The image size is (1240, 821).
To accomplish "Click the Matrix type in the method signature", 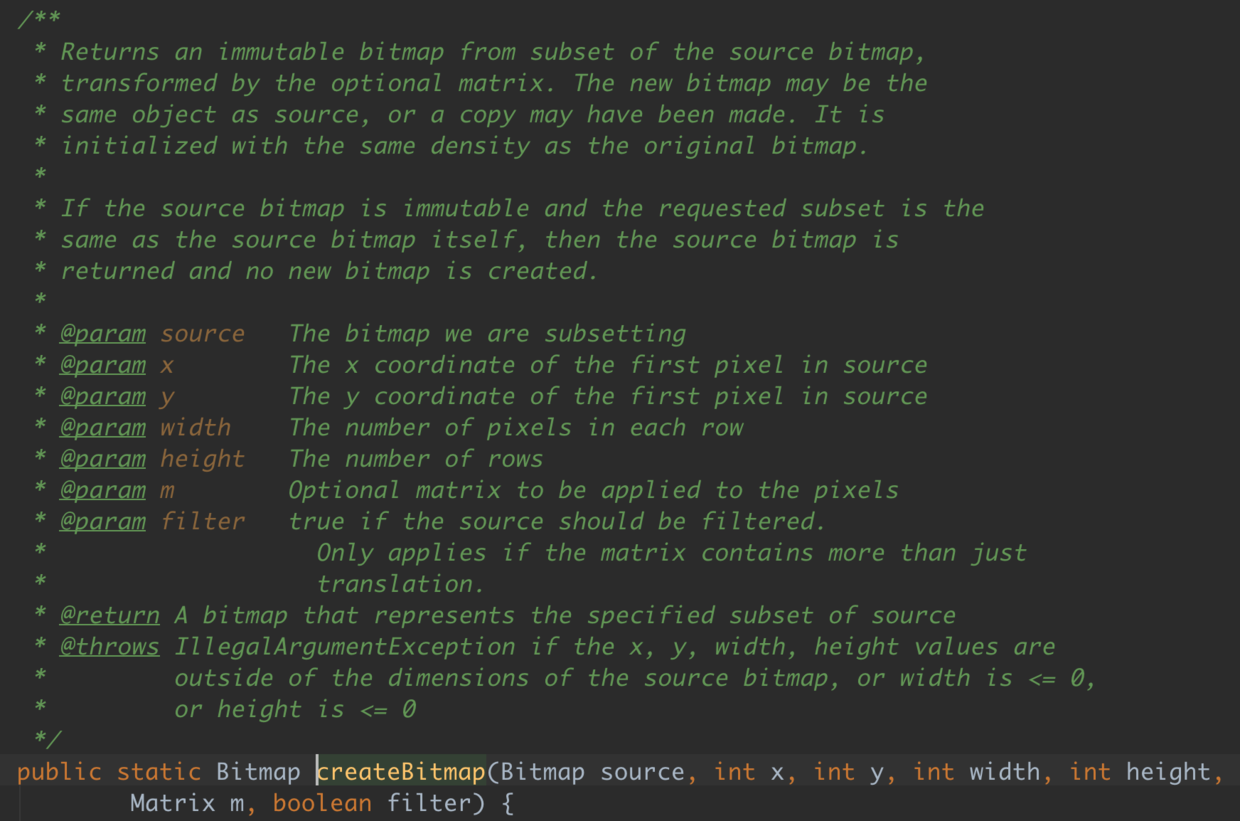I will click(x=172, y=803).
